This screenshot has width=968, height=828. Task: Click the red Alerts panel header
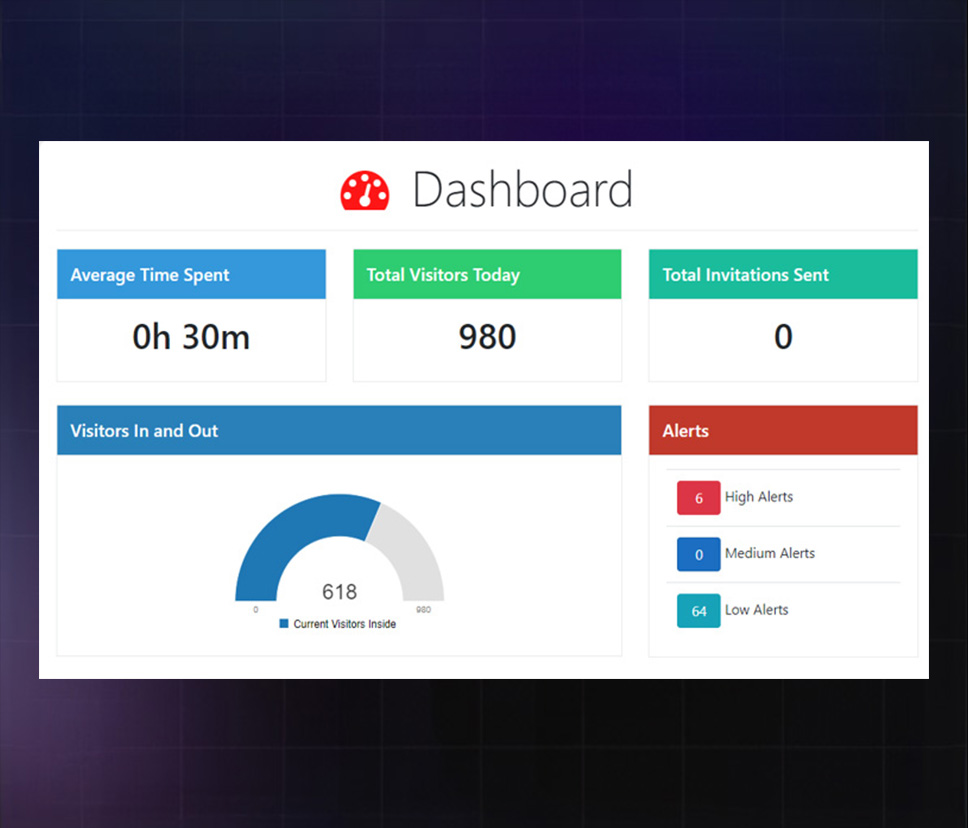(x=783, y=430)
